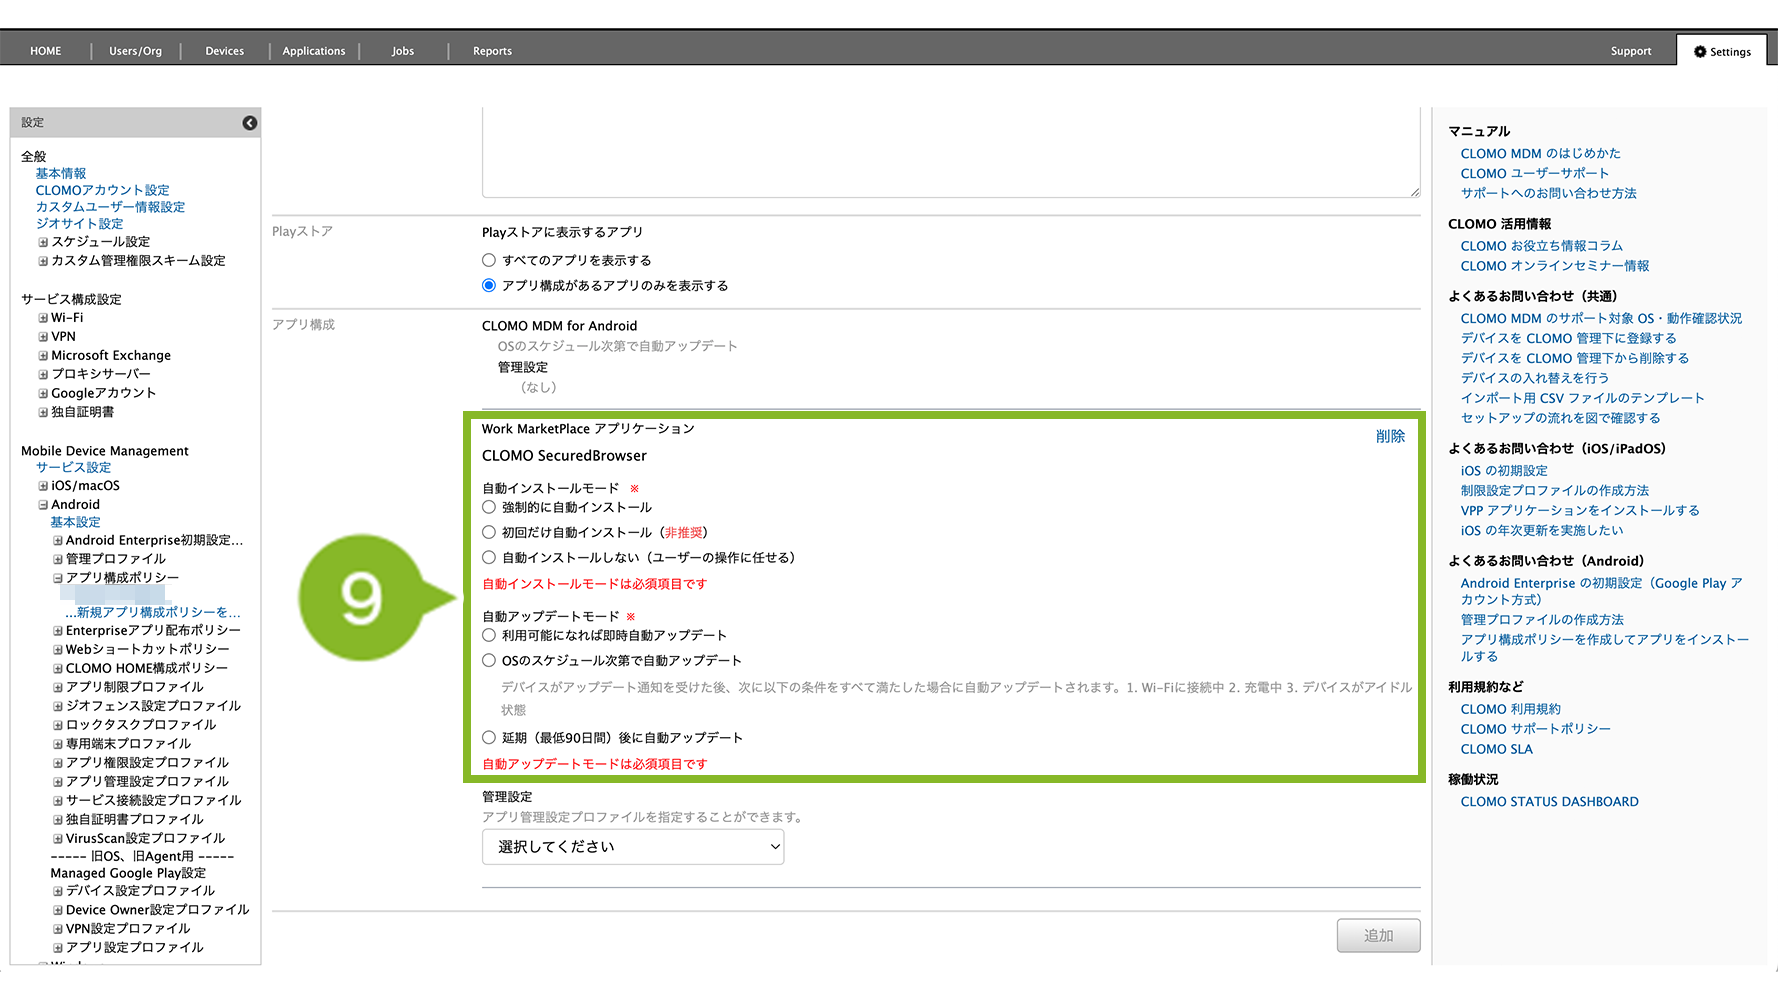The image size is (1778, 1000).
Task: Open CLOMO 利用規約 link
Action: (x=1510, y=709)
